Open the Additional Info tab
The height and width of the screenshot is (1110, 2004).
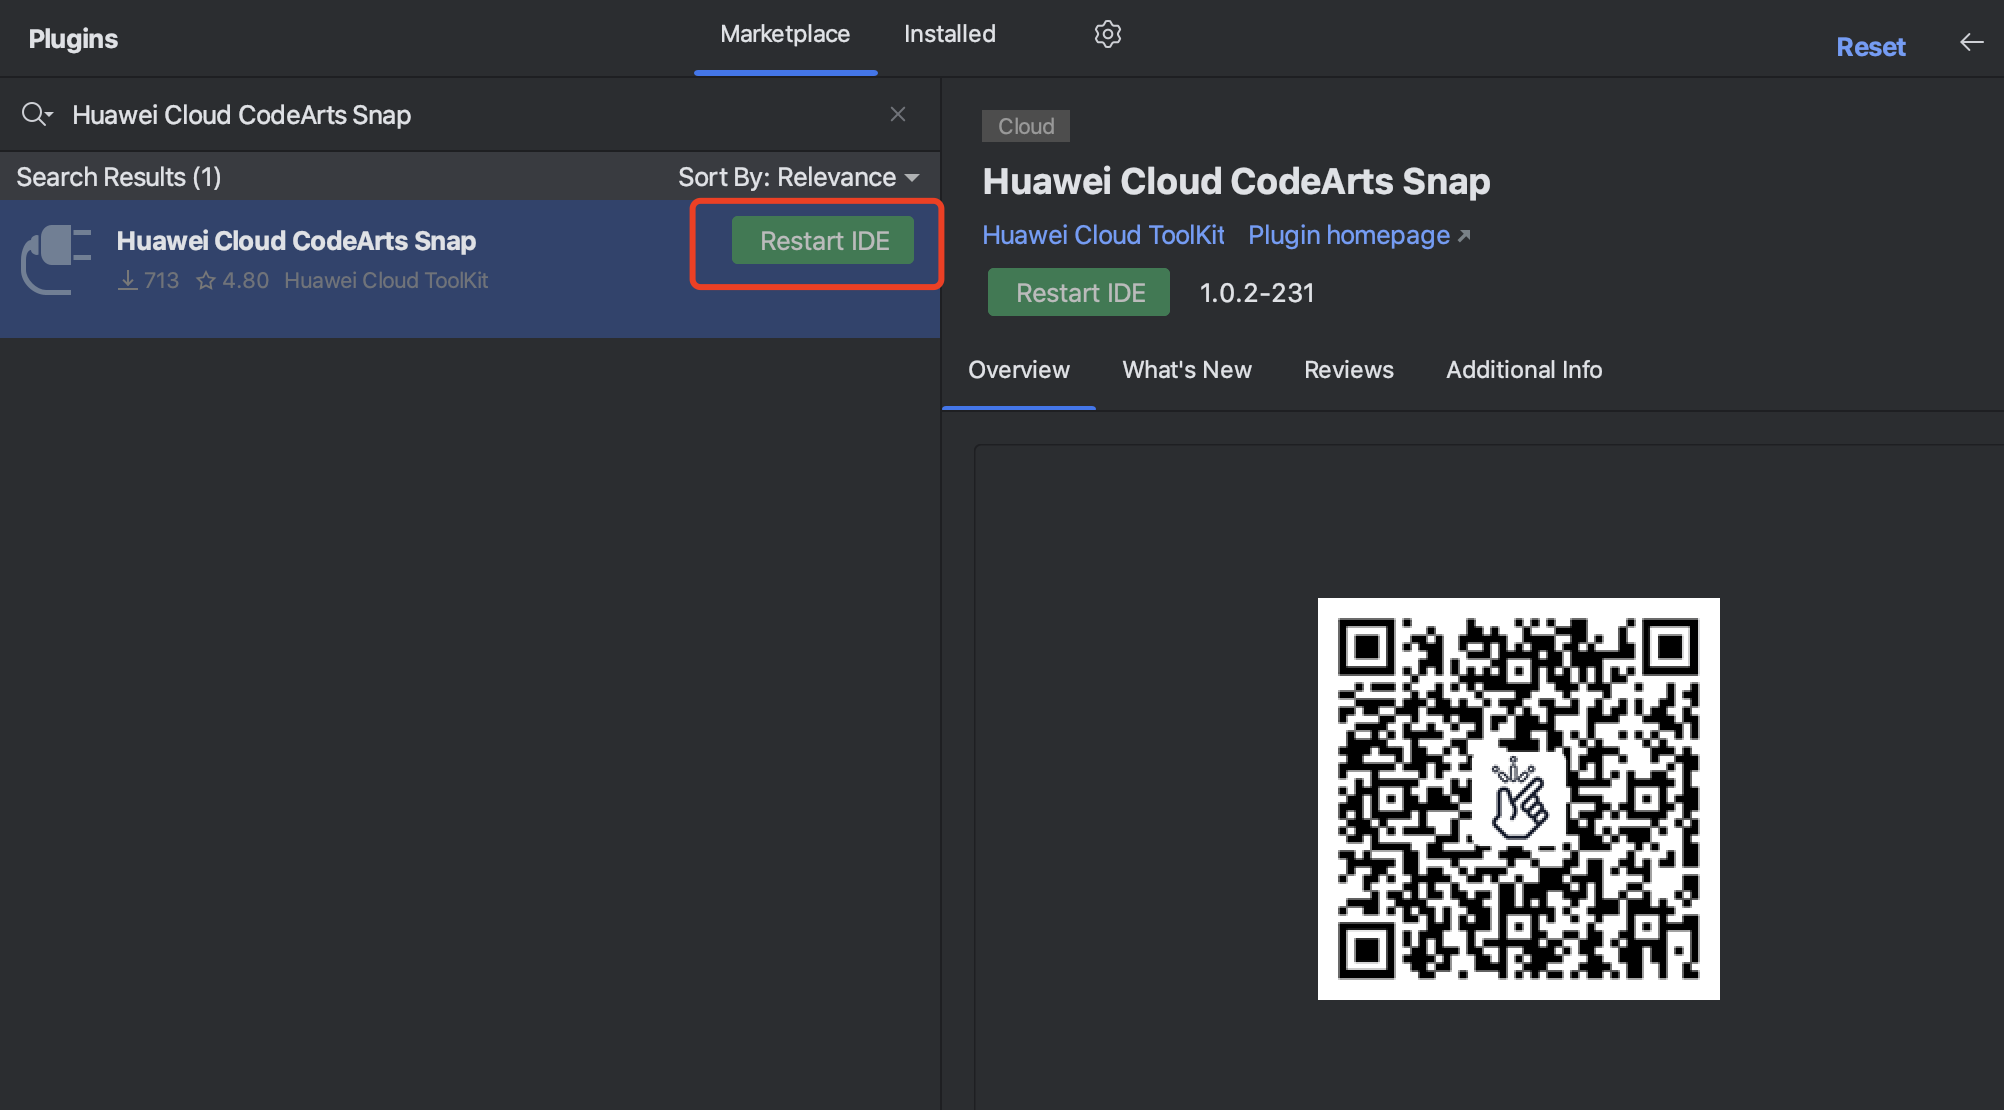pyautogui.click(x=1523, y=370)
